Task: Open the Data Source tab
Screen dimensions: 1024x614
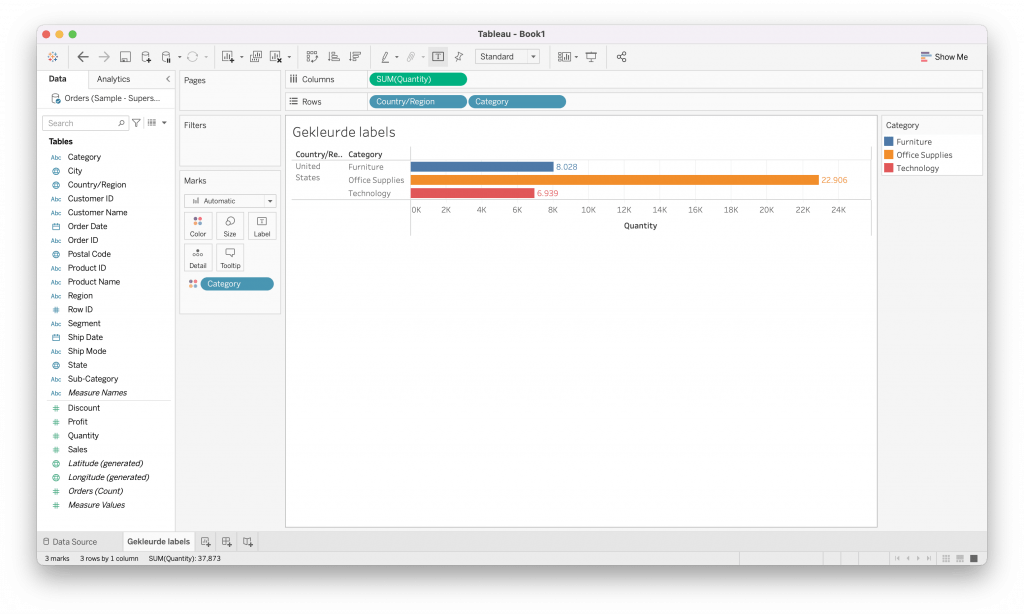Action: pos(70,542)
